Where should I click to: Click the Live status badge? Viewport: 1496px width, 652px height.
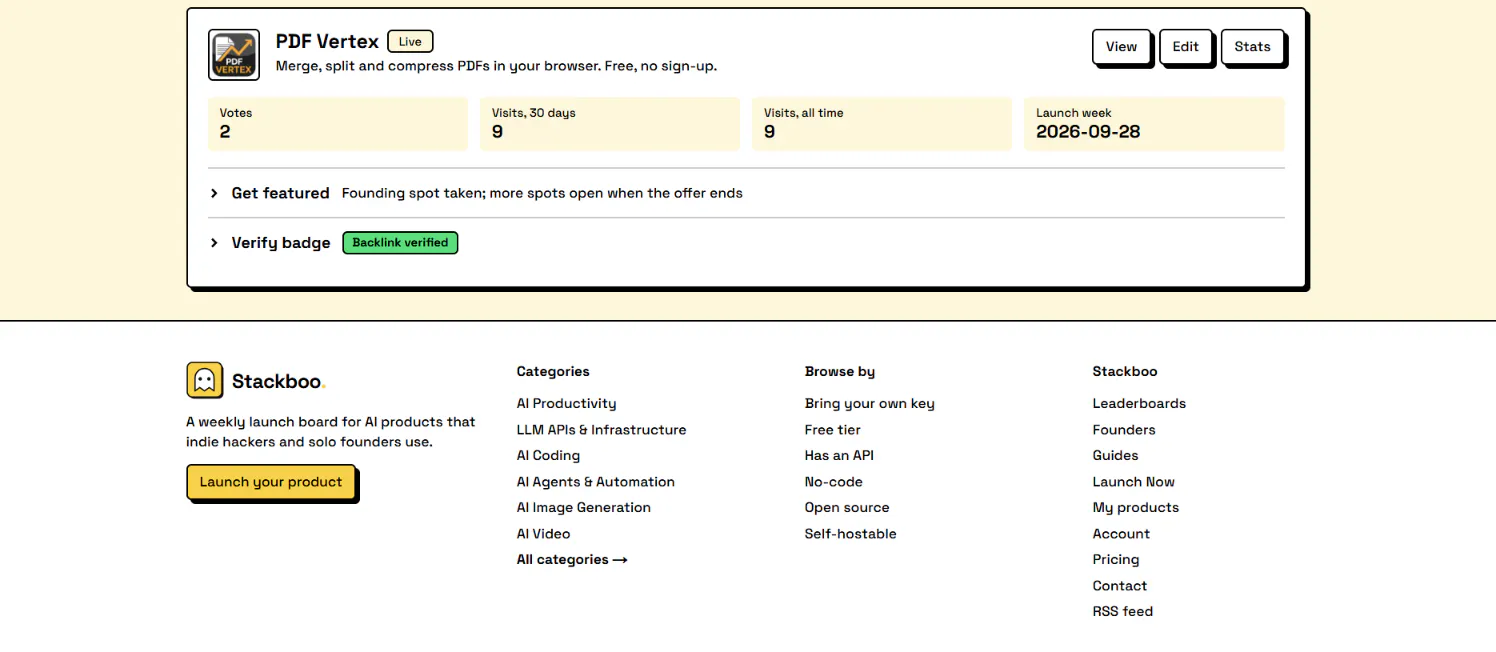click(x=410, y=41)
